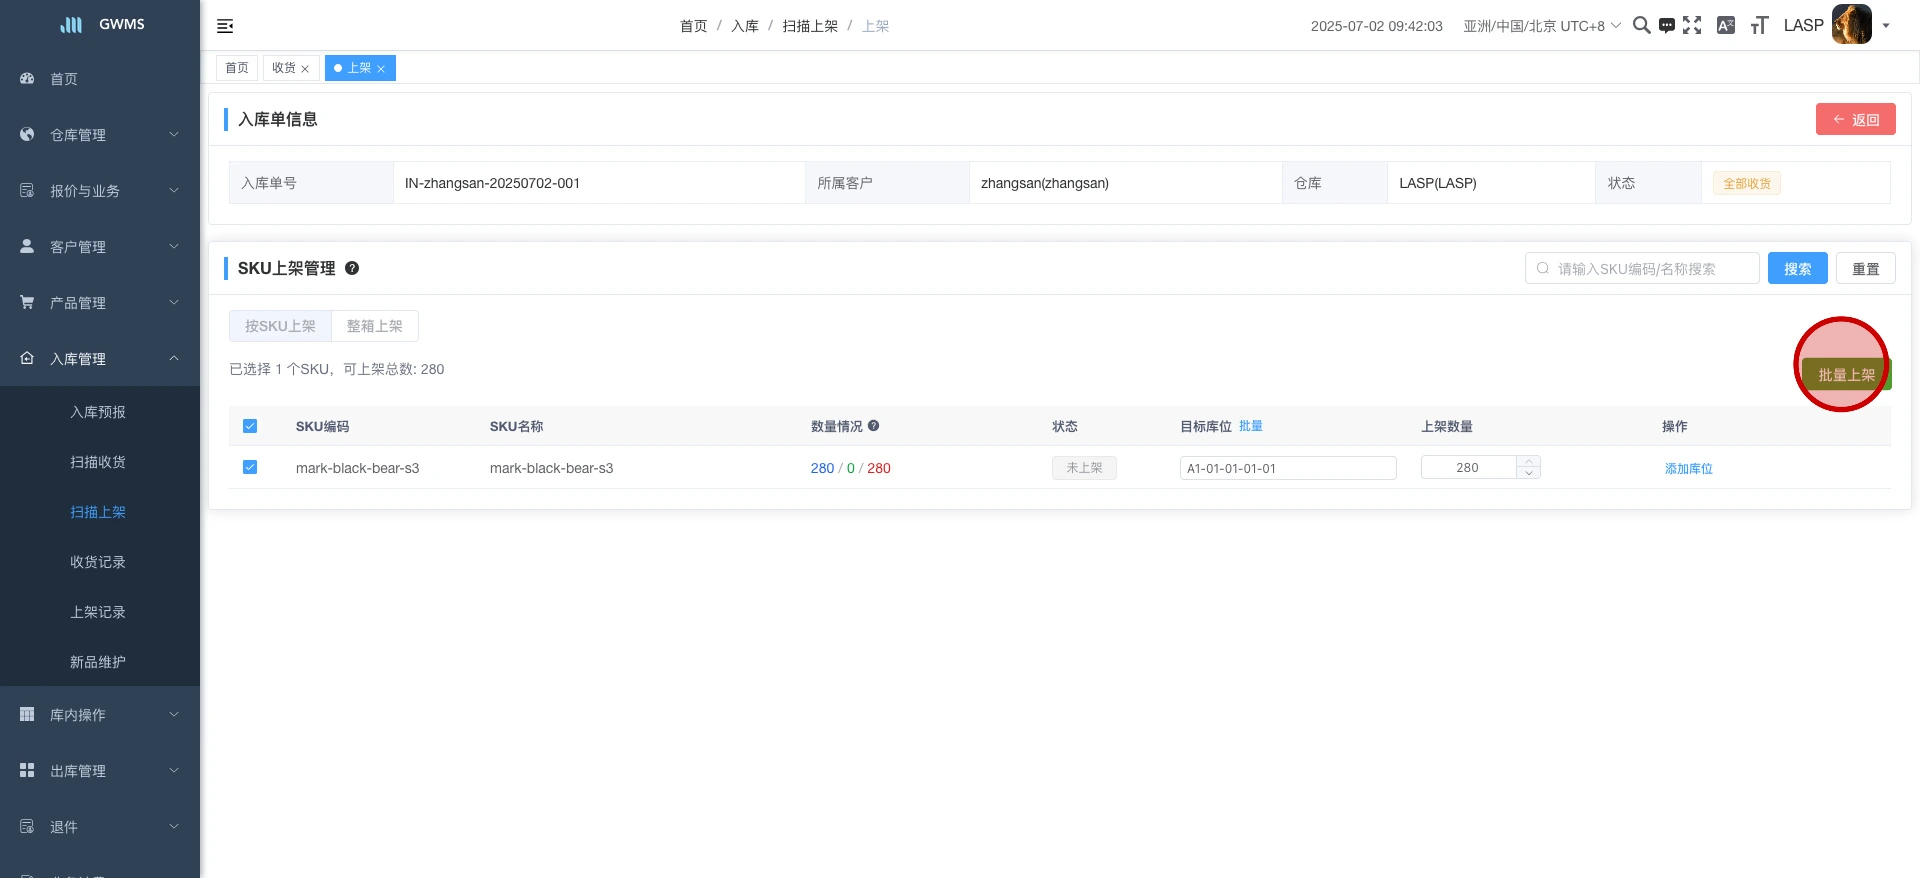Click the SKU编码/名称 search input field
Viewport: 1920px width, 878px height.
point(1650,268)
